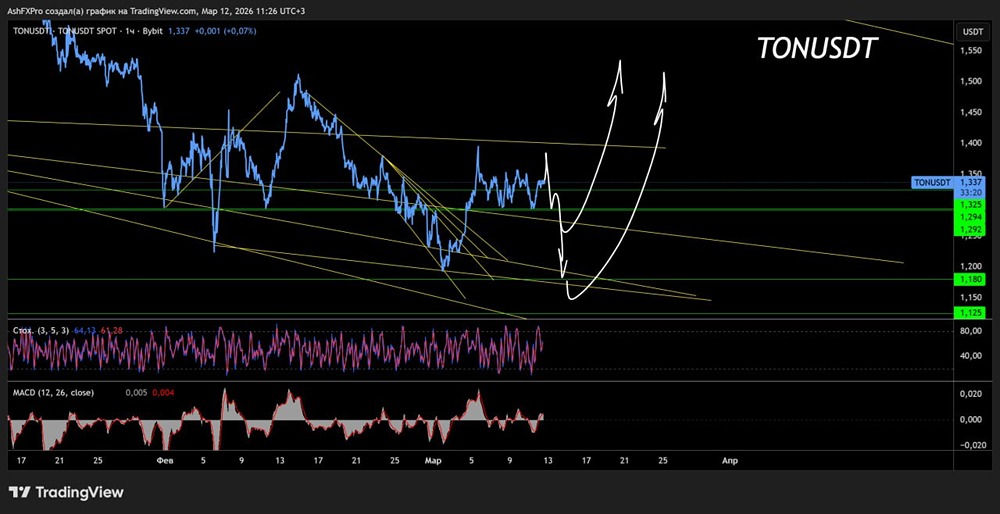Click the red MACD signal value 0,004
The image size is (1000, 514).
coord(163,393)
